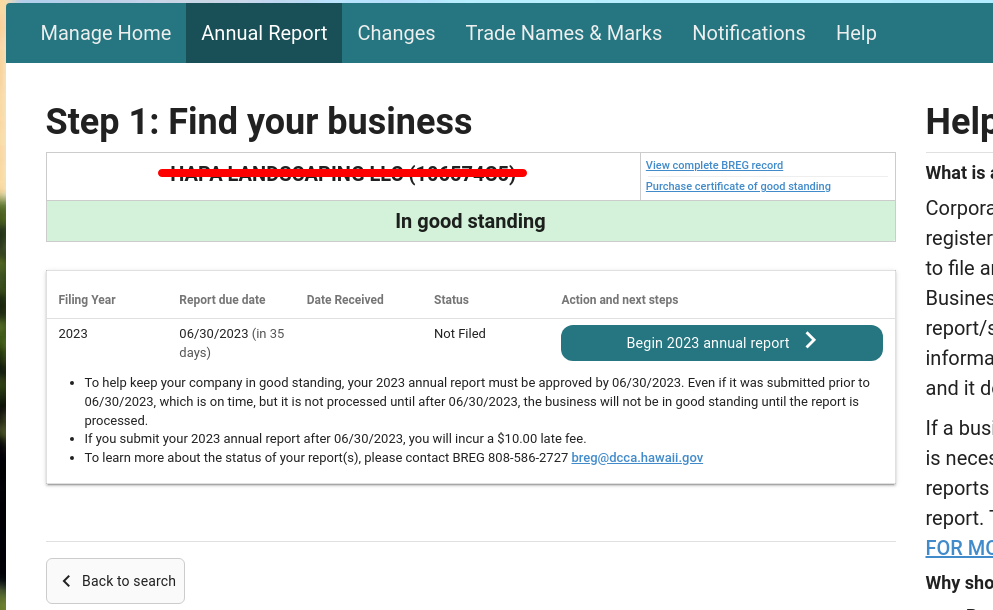Click the chevron icon on Begin 2023 report button
The height and width of the screenshot is (610, 993).
pos(811,342)
